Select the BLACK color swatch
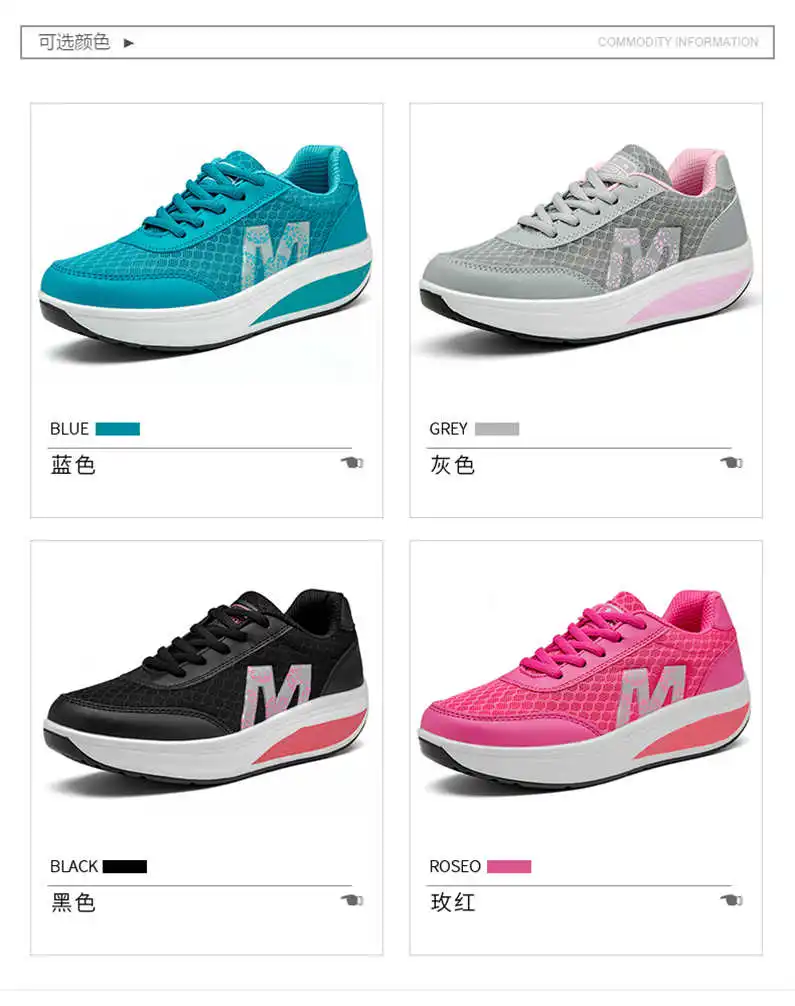Screen dimensions: 795x1006 click(x=124, y=866)
